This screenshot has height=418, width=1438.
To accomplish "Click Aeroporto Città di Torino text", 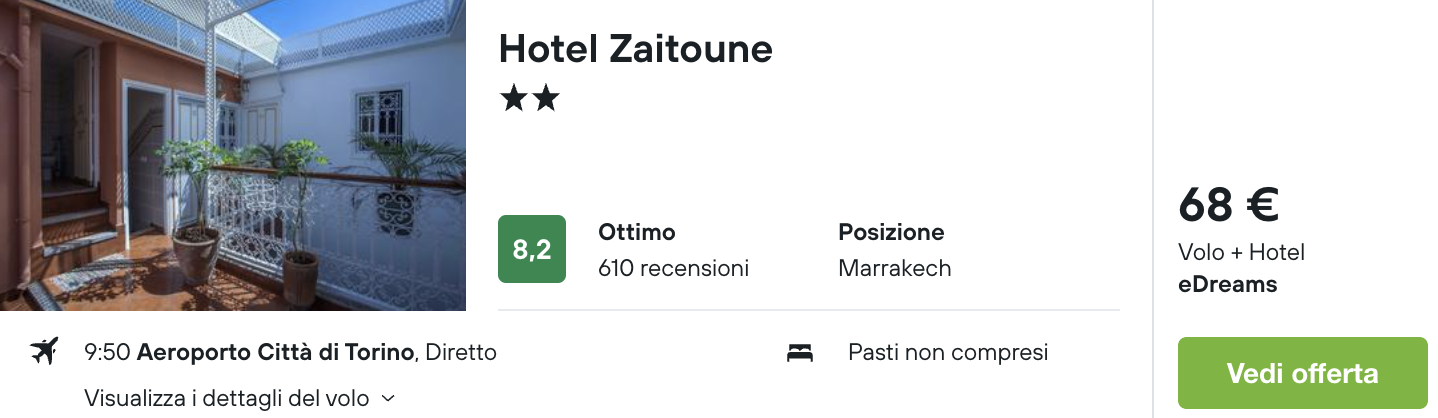I will 276,352.
